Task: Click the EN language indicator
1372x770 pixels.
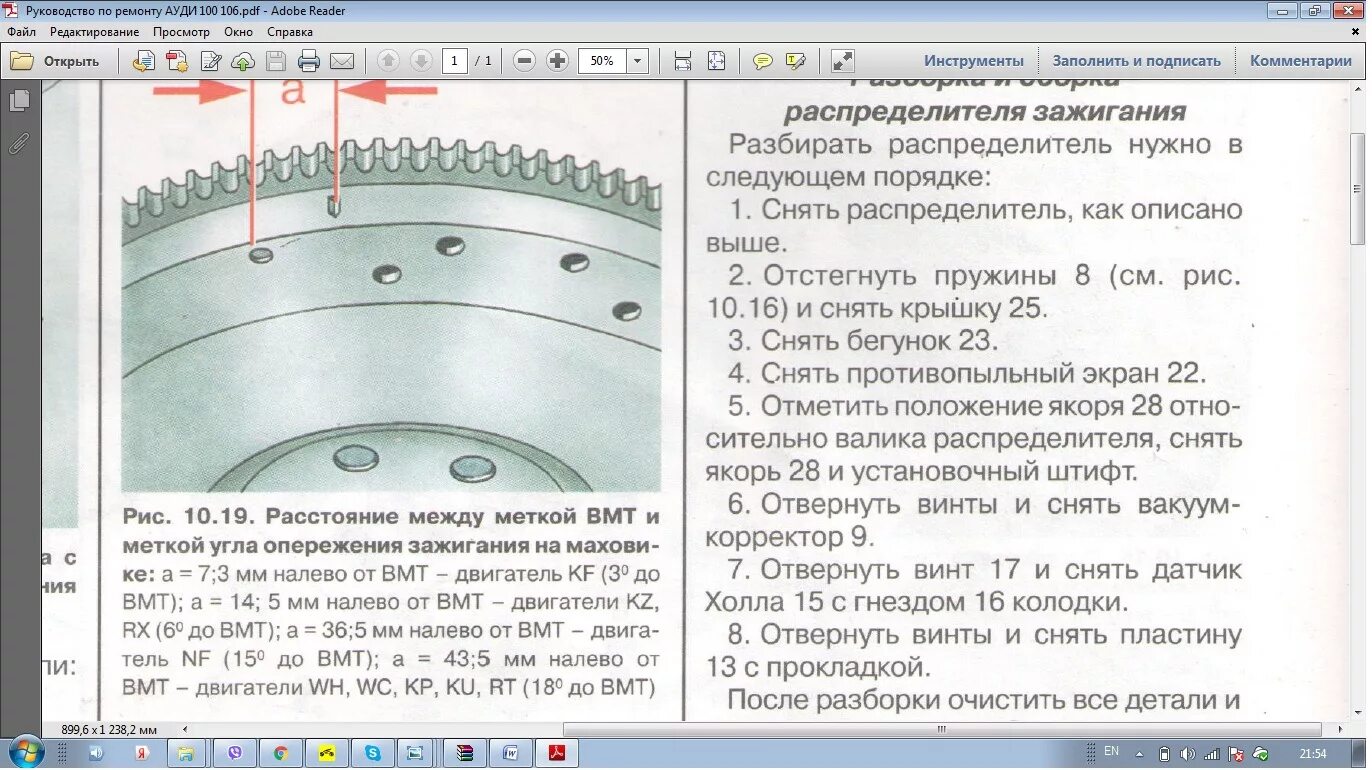Action: tap(1111, 751)
